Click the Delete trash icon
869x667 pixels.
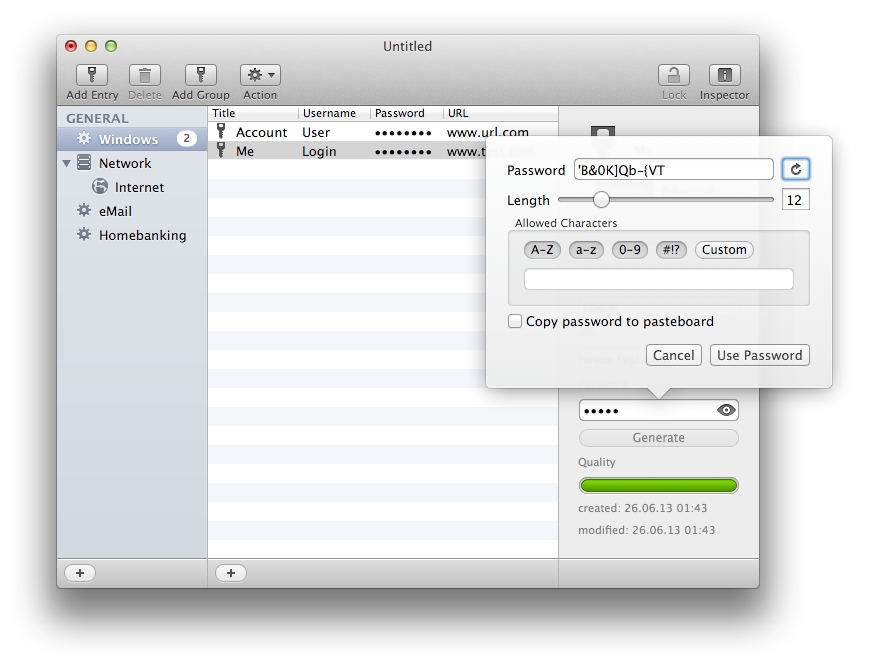145,75
